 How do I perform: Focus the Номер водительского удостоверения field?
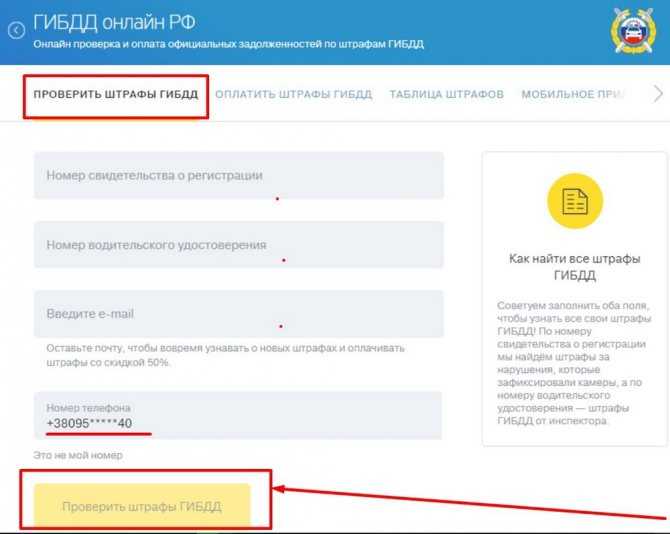click(x=239, y=245)
